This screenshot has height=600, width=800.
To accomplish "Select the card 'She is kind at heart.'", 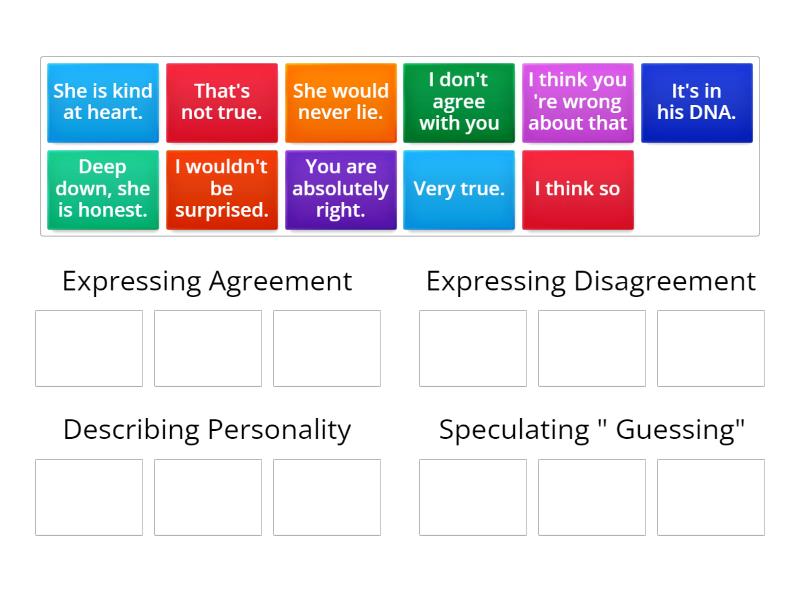I will tap(102, 102).
